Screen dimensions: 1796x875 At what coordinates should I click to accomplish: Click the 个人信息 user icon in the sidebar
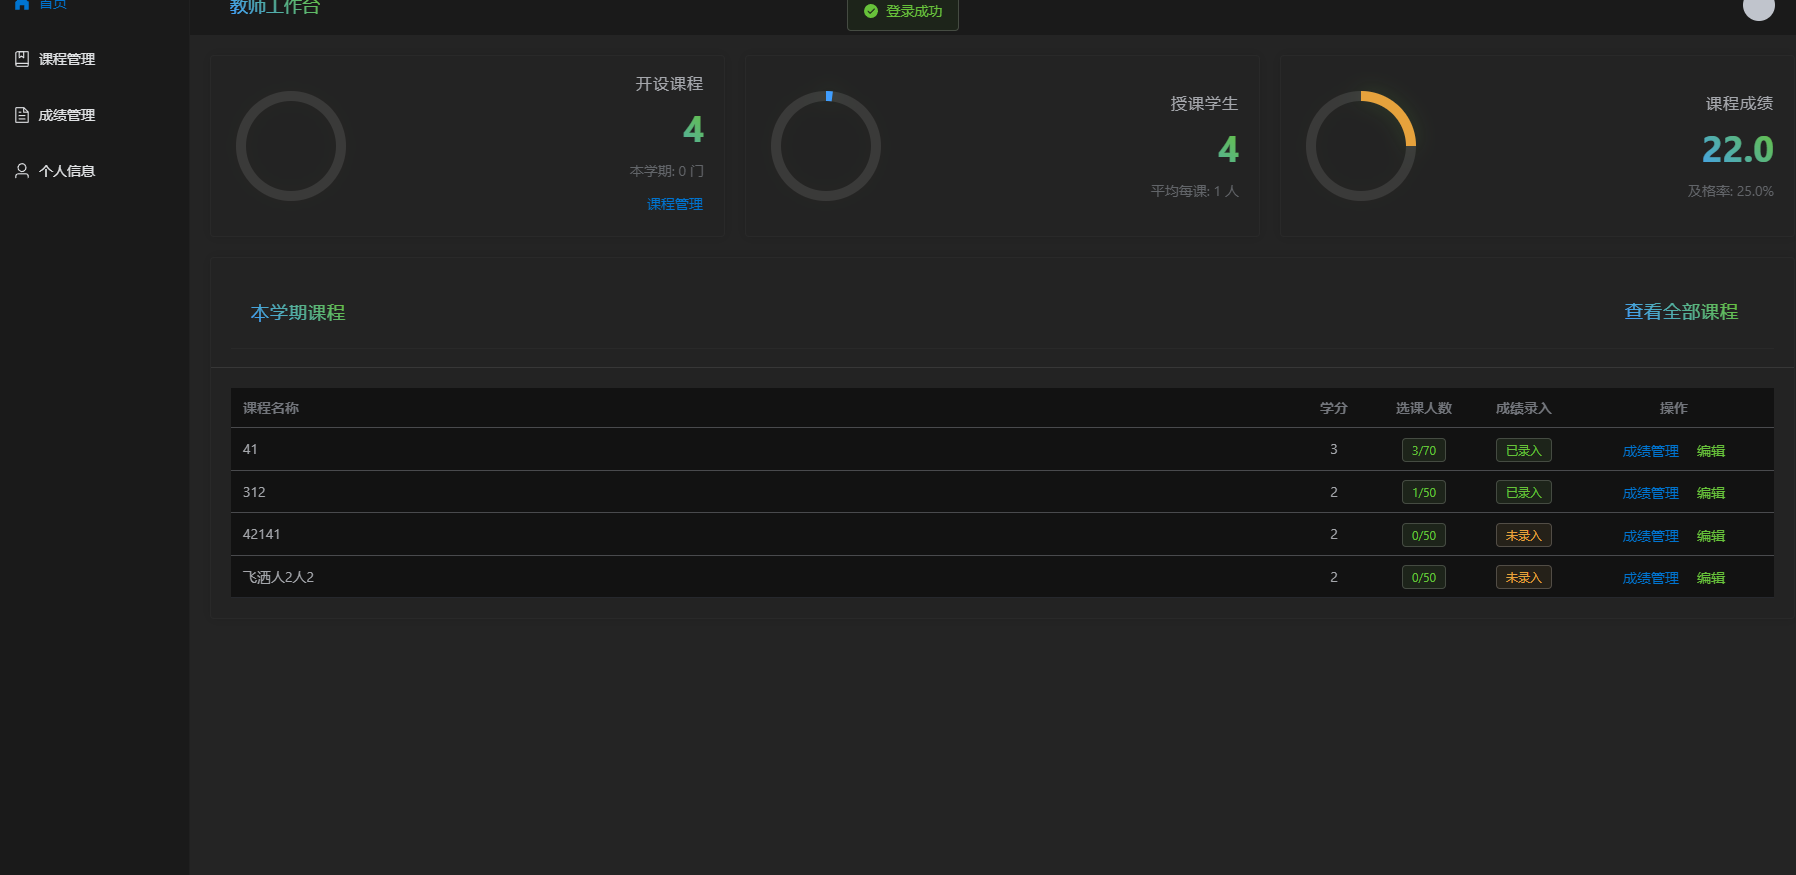(x=22, y=171)
